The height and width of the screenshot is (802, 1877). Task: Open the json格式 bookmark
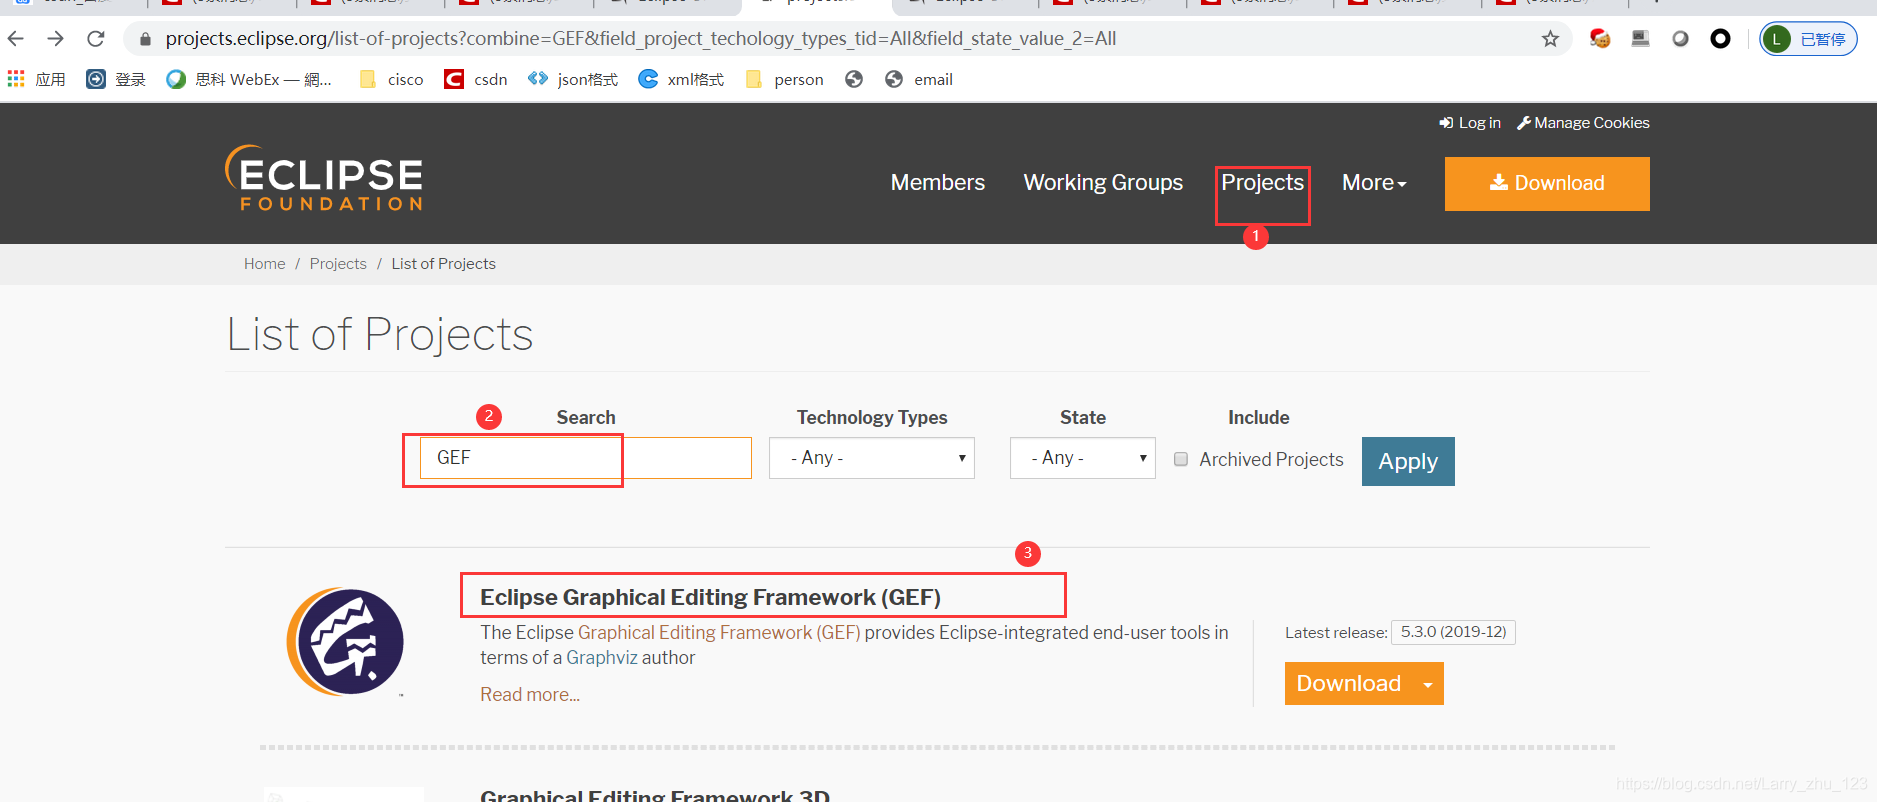(573, 79)
